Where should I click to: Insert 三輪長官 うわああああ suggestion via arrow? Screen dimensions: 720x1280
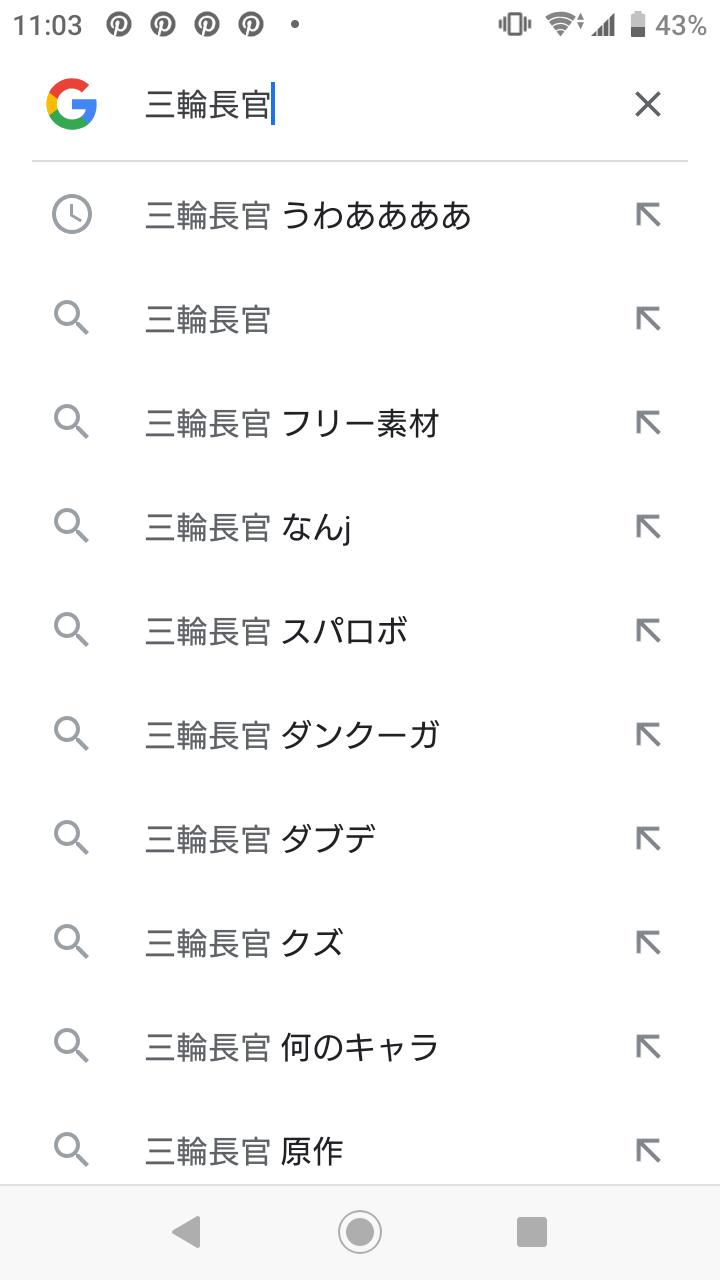[648, 215]
